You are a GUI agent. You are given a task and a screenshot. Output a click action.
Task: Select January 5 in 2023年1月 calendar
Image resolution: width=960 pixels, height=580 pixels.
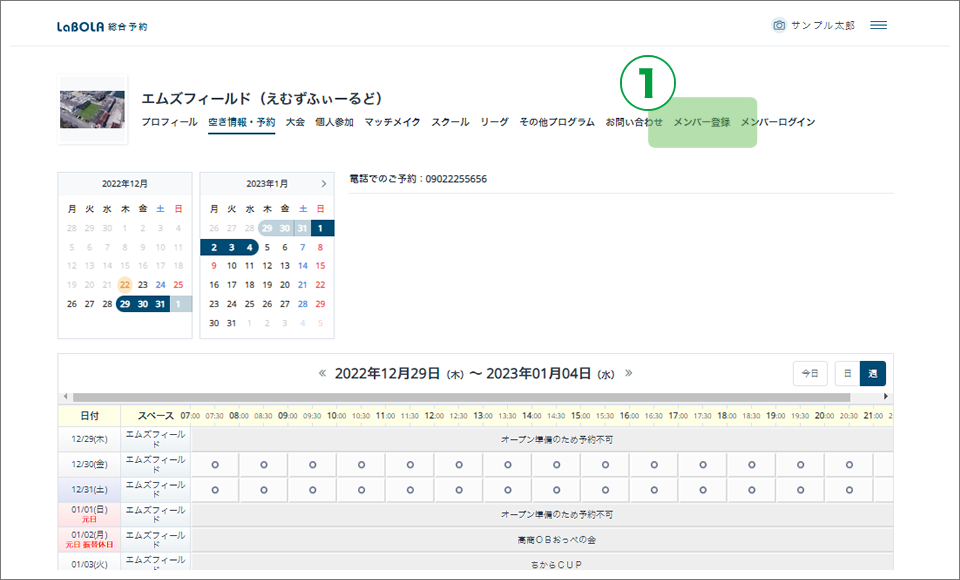coord(267,247)
